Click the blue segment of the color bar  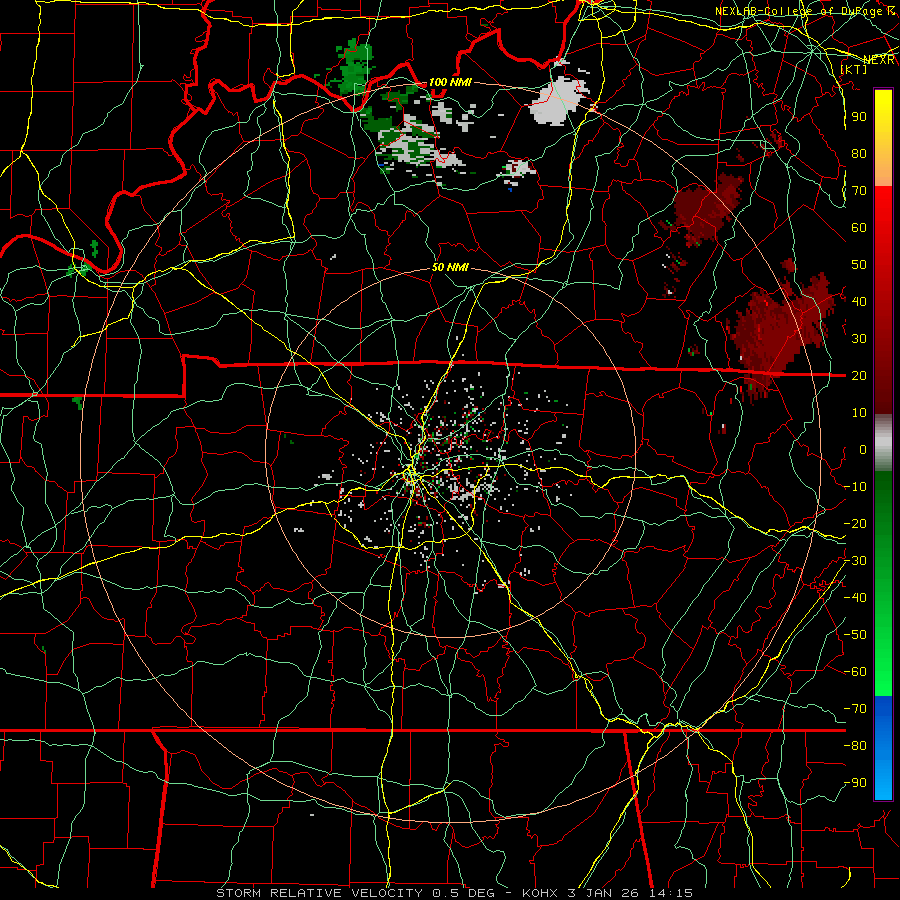click(x=883, y=748)
